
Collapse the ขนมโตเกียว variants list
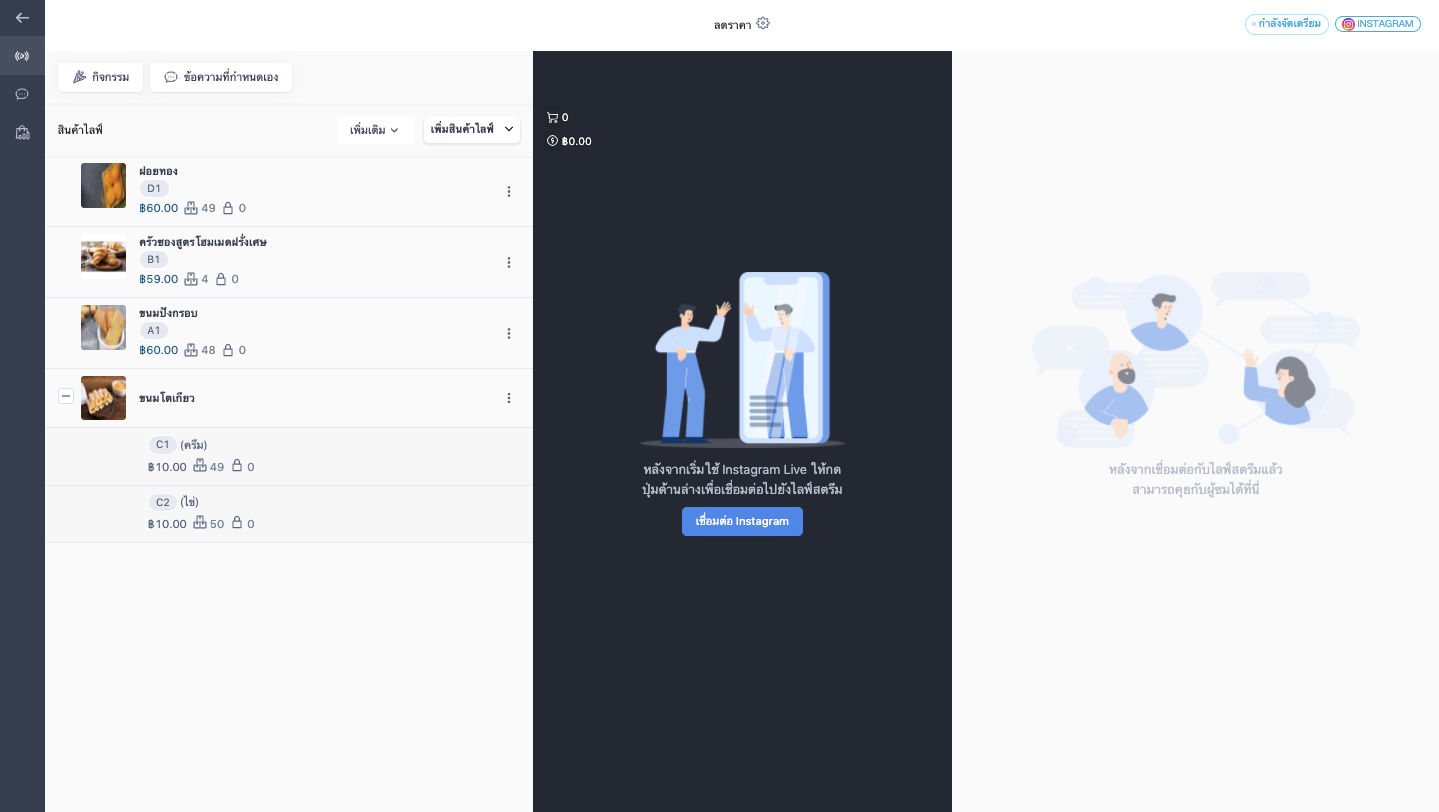pyautogui.click(x=66, y=396)
